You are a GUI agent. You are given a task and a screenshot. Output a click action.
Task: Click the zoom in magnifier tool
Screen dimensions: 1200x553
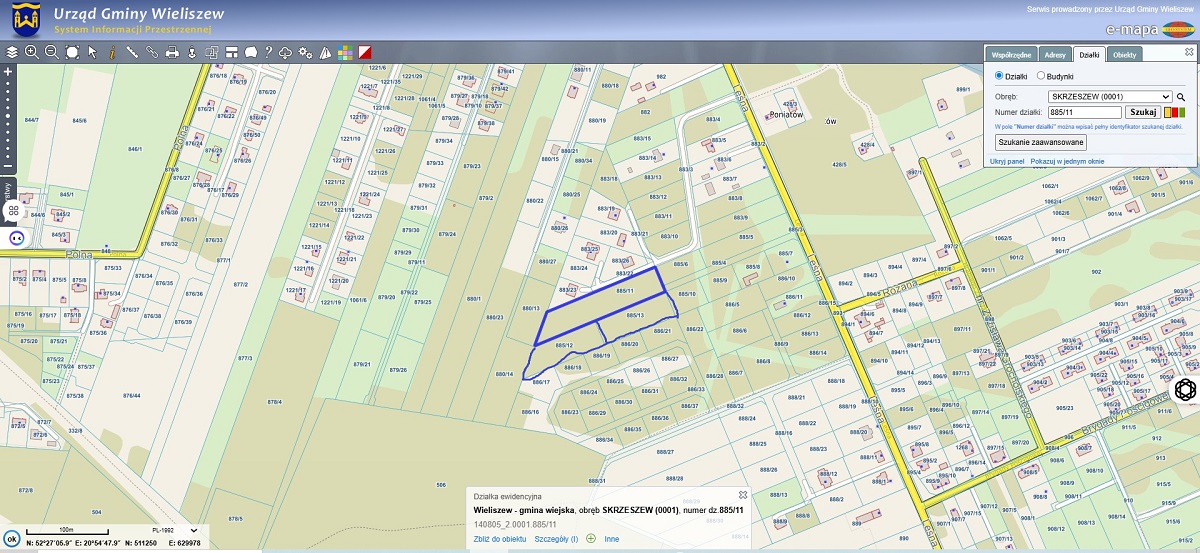point(32,52)
